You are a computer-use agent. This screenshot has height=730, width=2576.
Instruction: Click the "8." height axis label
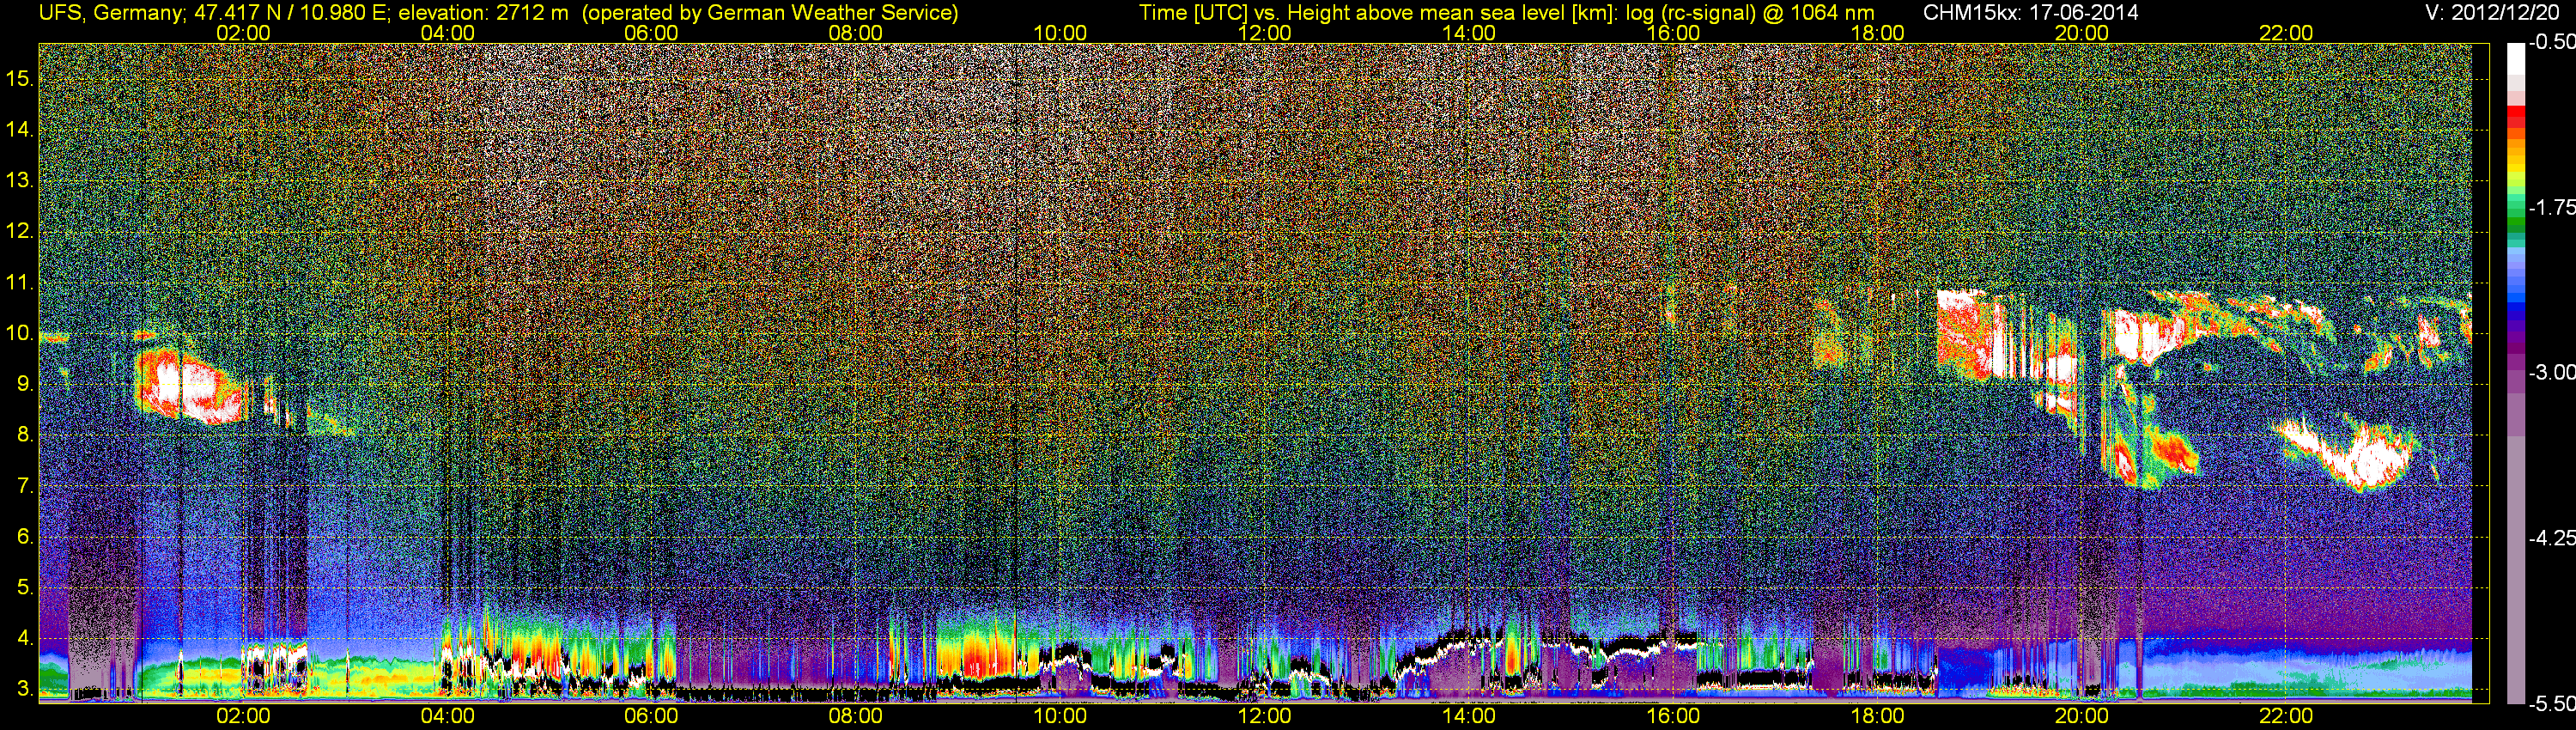tap(26, 435)
